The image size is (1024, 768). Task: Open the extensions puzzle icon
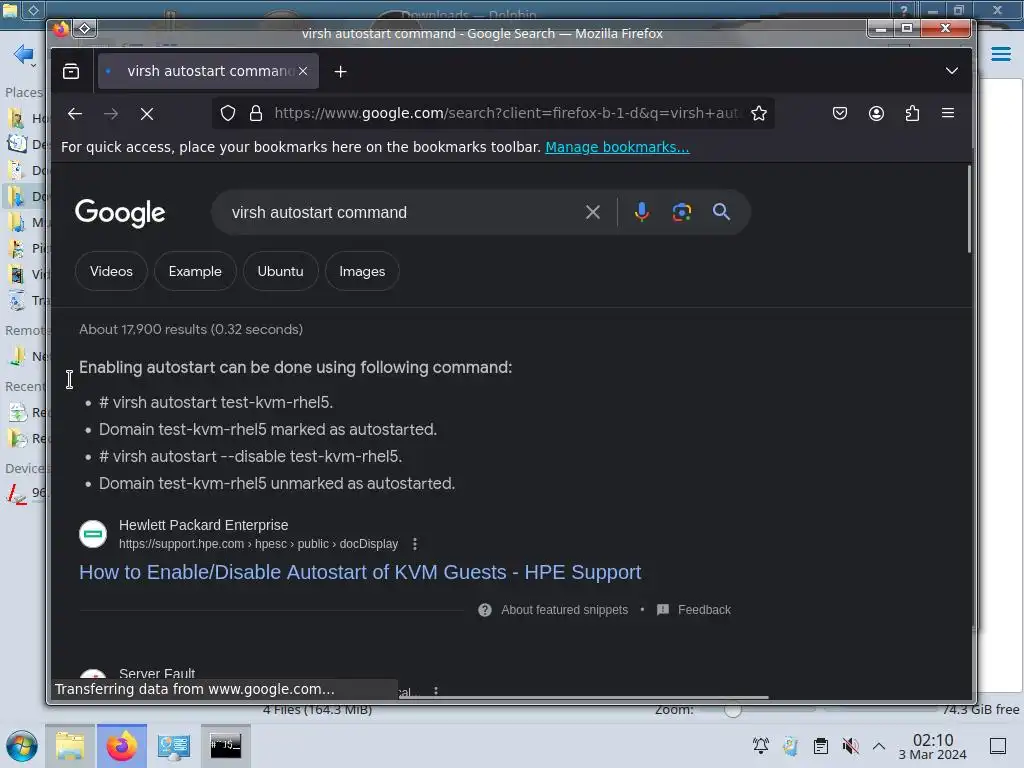coord(912,114)
